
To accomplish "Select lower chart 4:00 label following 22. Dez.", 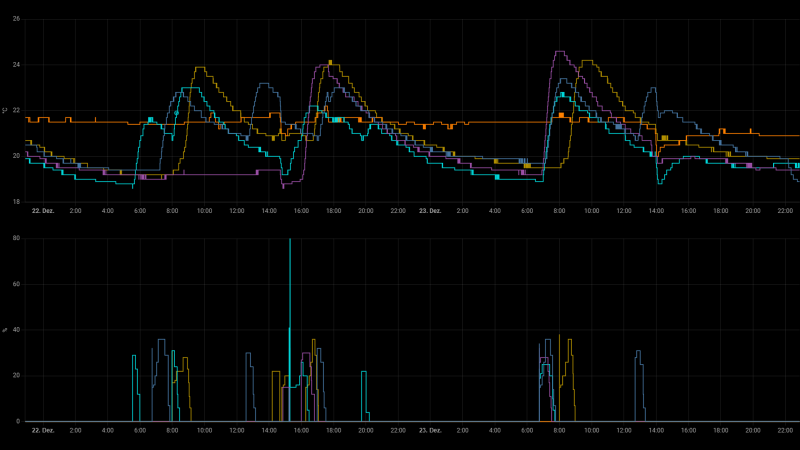I will pyautogui.click(x=108, y=431).
